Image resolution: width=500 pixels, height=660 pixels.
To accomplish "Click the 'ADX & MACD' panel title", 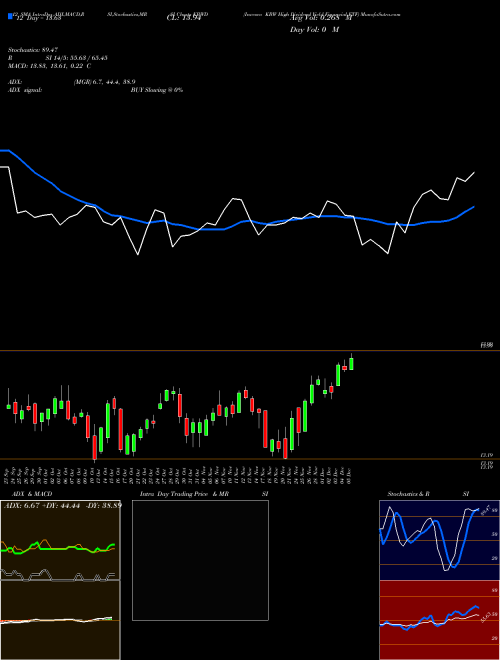I will (32, 494).
